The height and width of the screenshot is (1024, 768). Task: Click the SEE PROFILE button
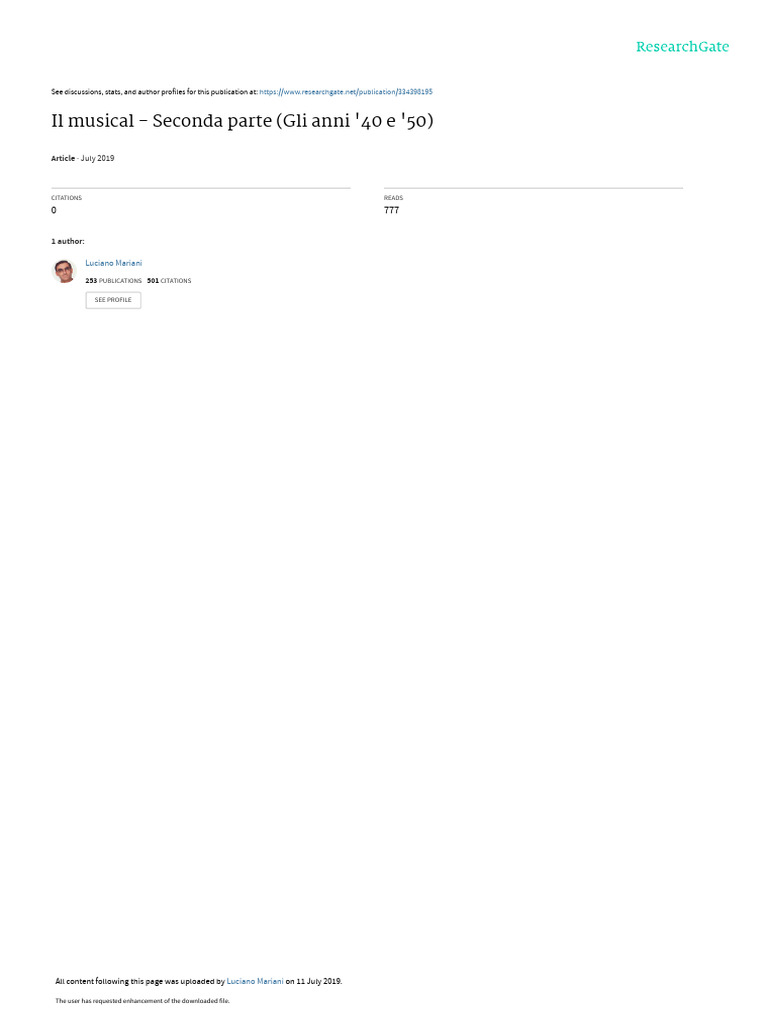pyautogui.click(x=113, y=300)
